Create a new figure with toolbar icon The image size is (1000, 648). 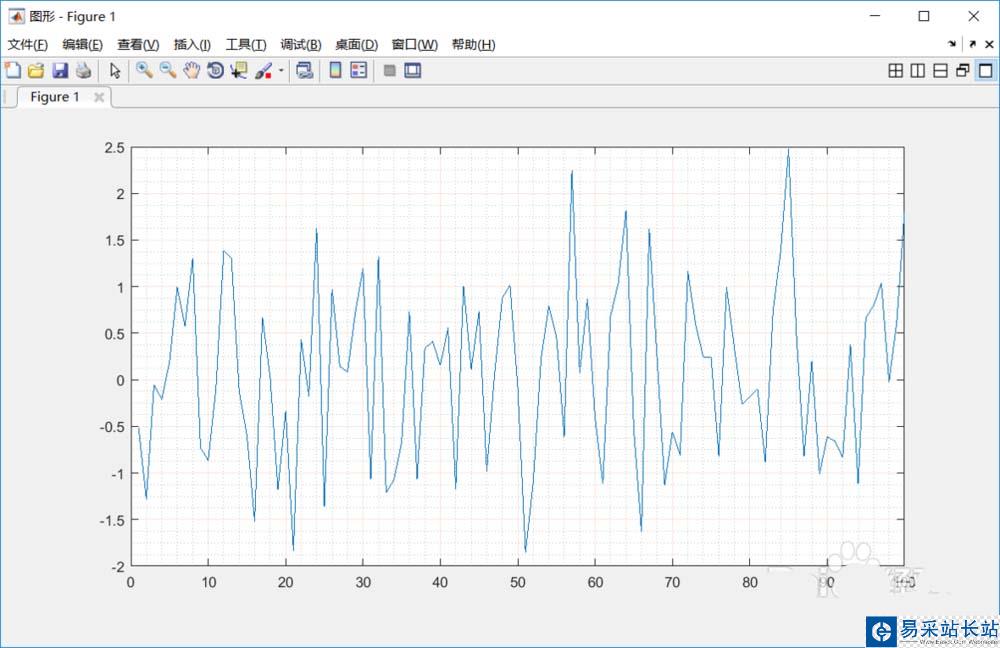(x=13, y=70)
